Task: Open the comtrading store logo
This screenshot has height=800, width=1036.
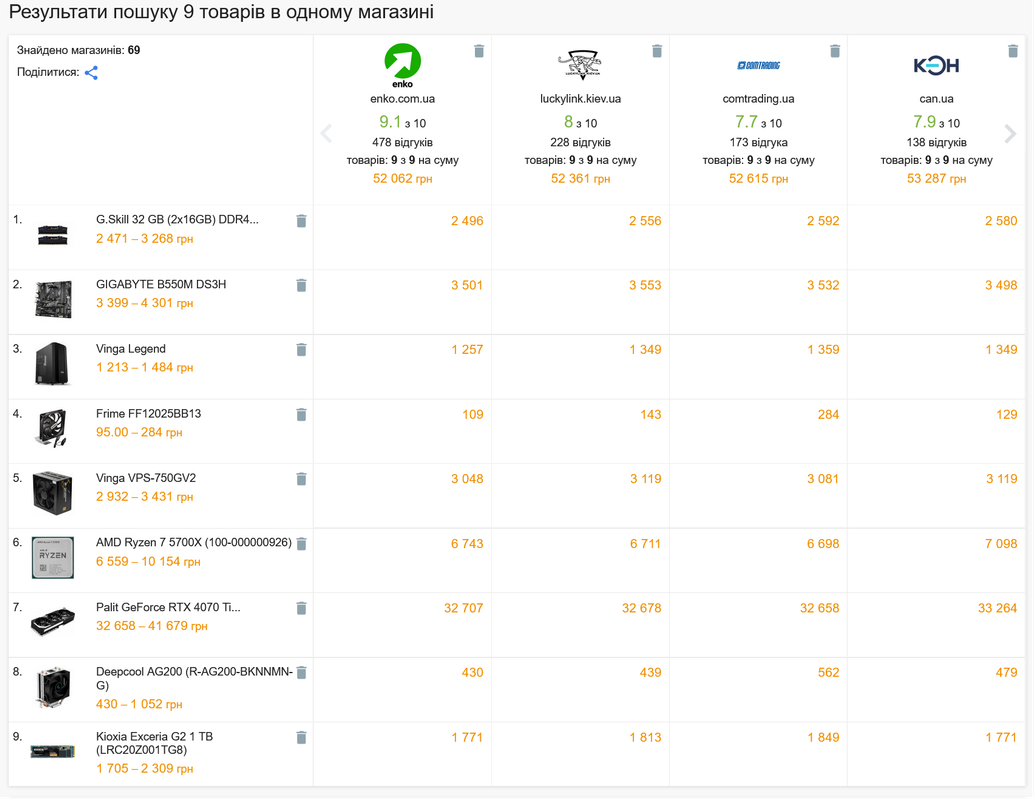Action: tap(758, 65)
